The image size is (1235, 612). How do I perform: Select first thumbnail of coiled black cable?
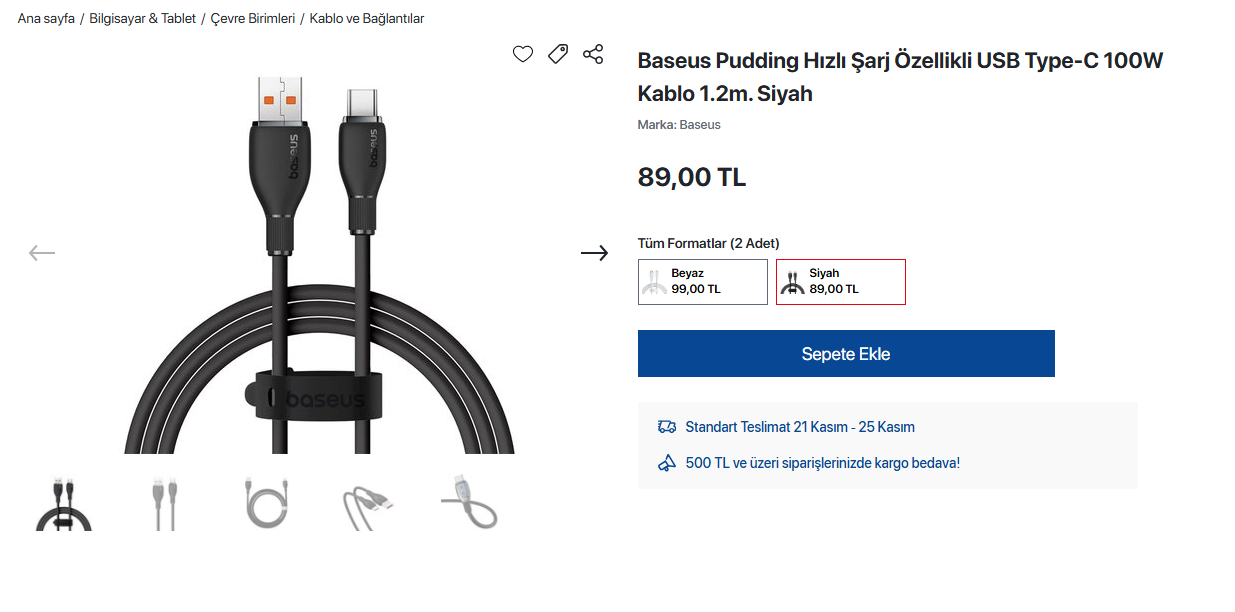coord(65,503)
